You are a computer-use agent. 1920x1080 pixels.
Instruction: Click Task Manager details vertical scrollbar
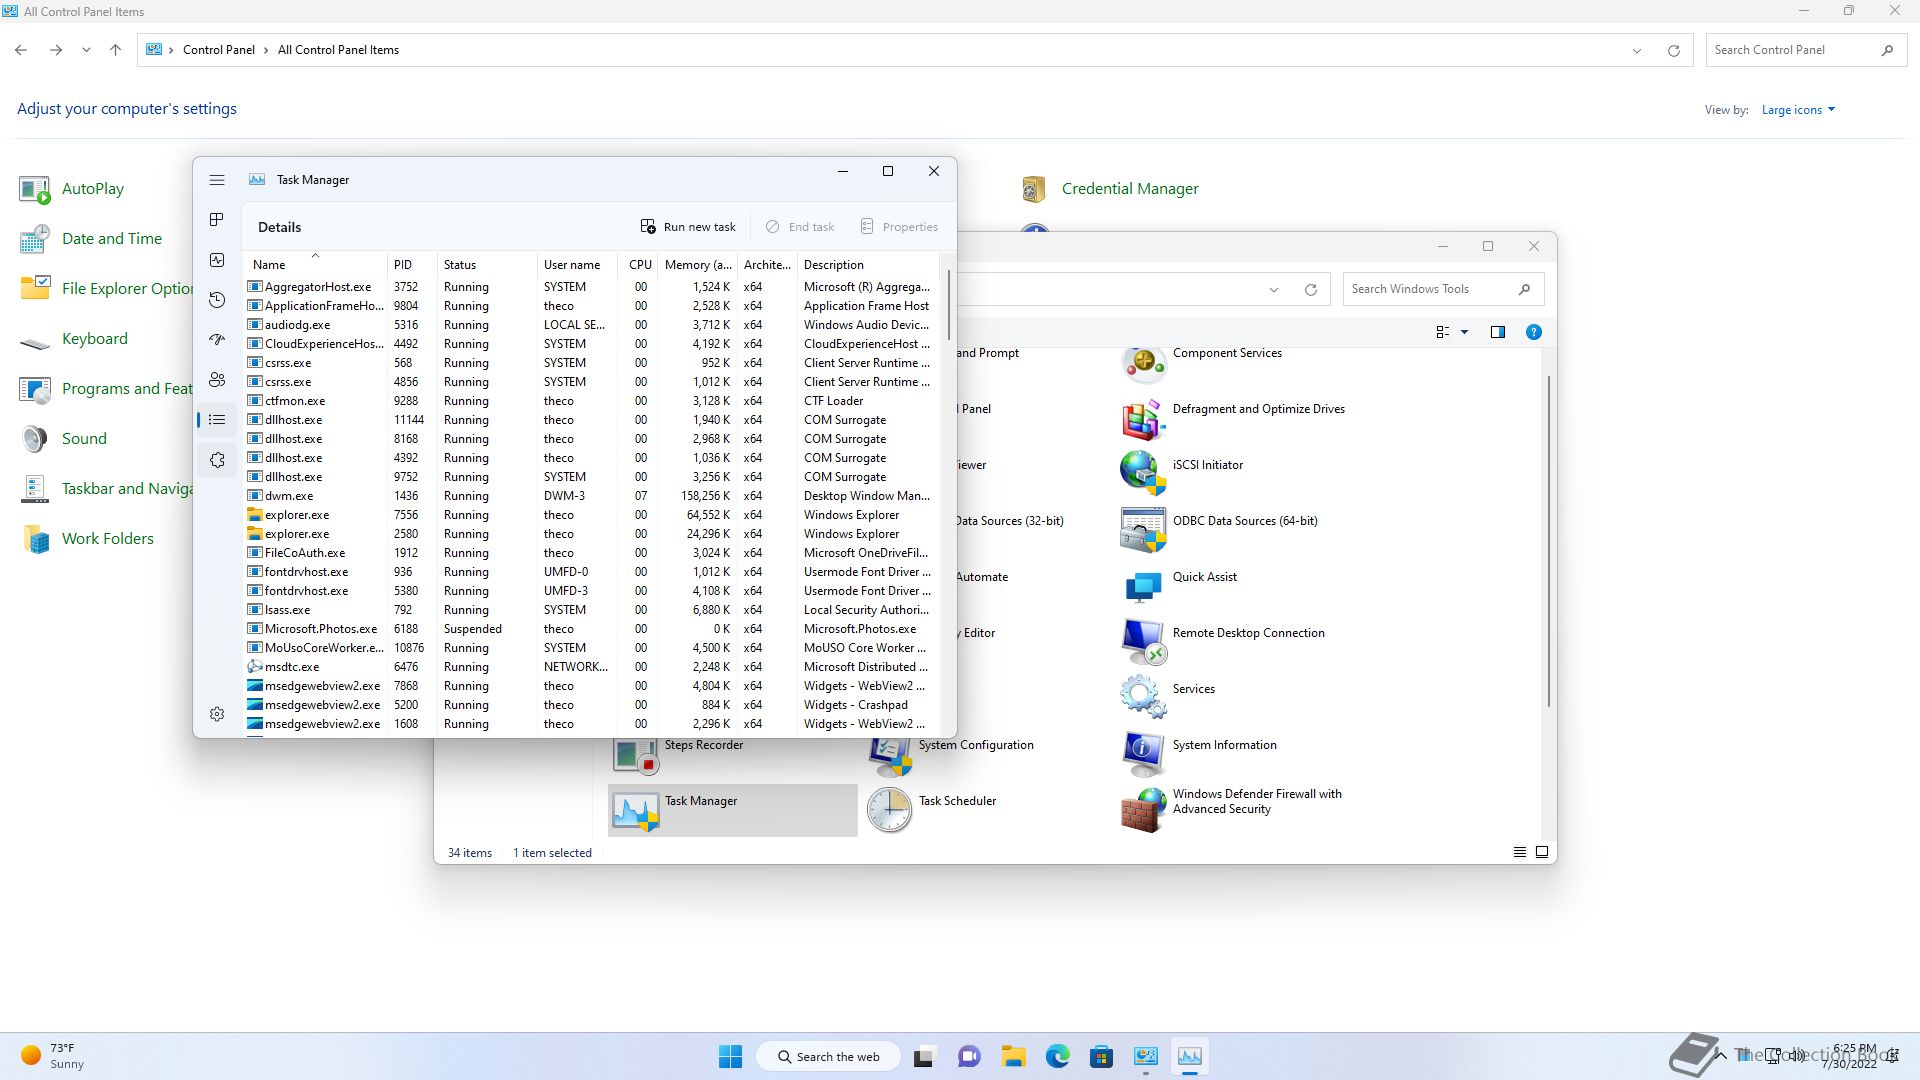point(947,303)
